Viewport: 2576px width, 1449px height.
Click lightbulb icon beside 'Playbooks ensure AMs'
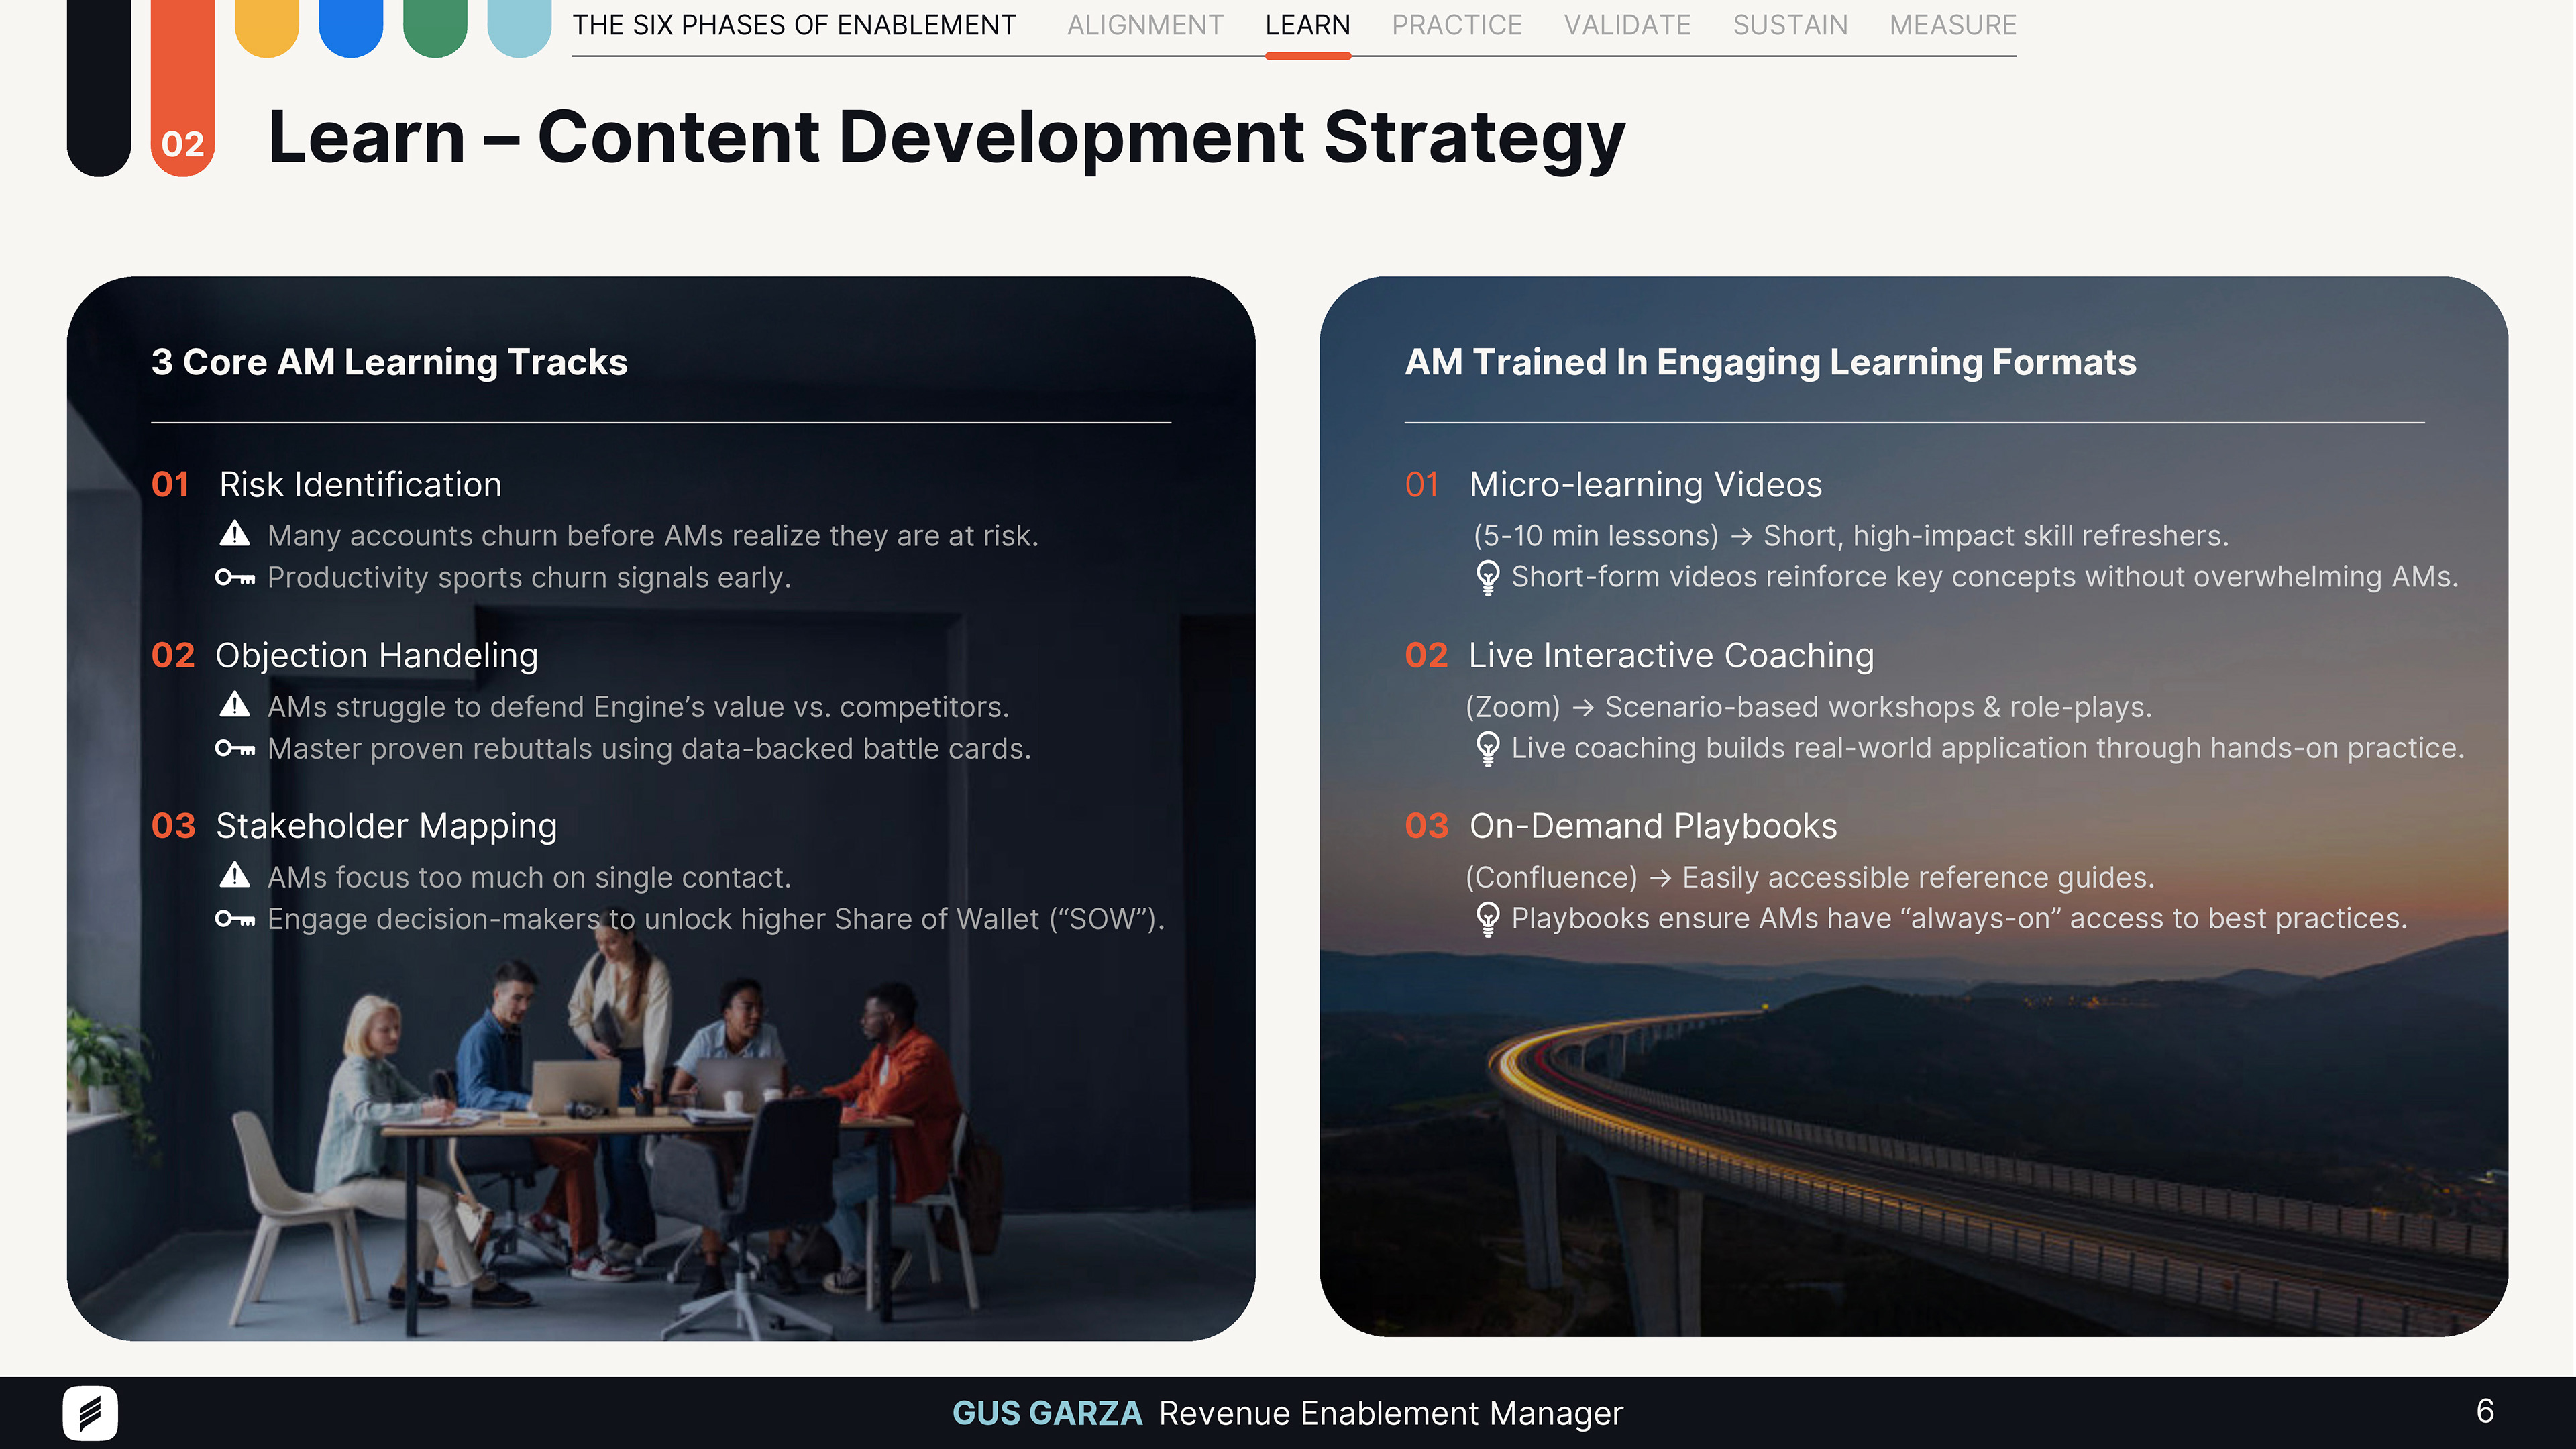tap(1488, 919)
